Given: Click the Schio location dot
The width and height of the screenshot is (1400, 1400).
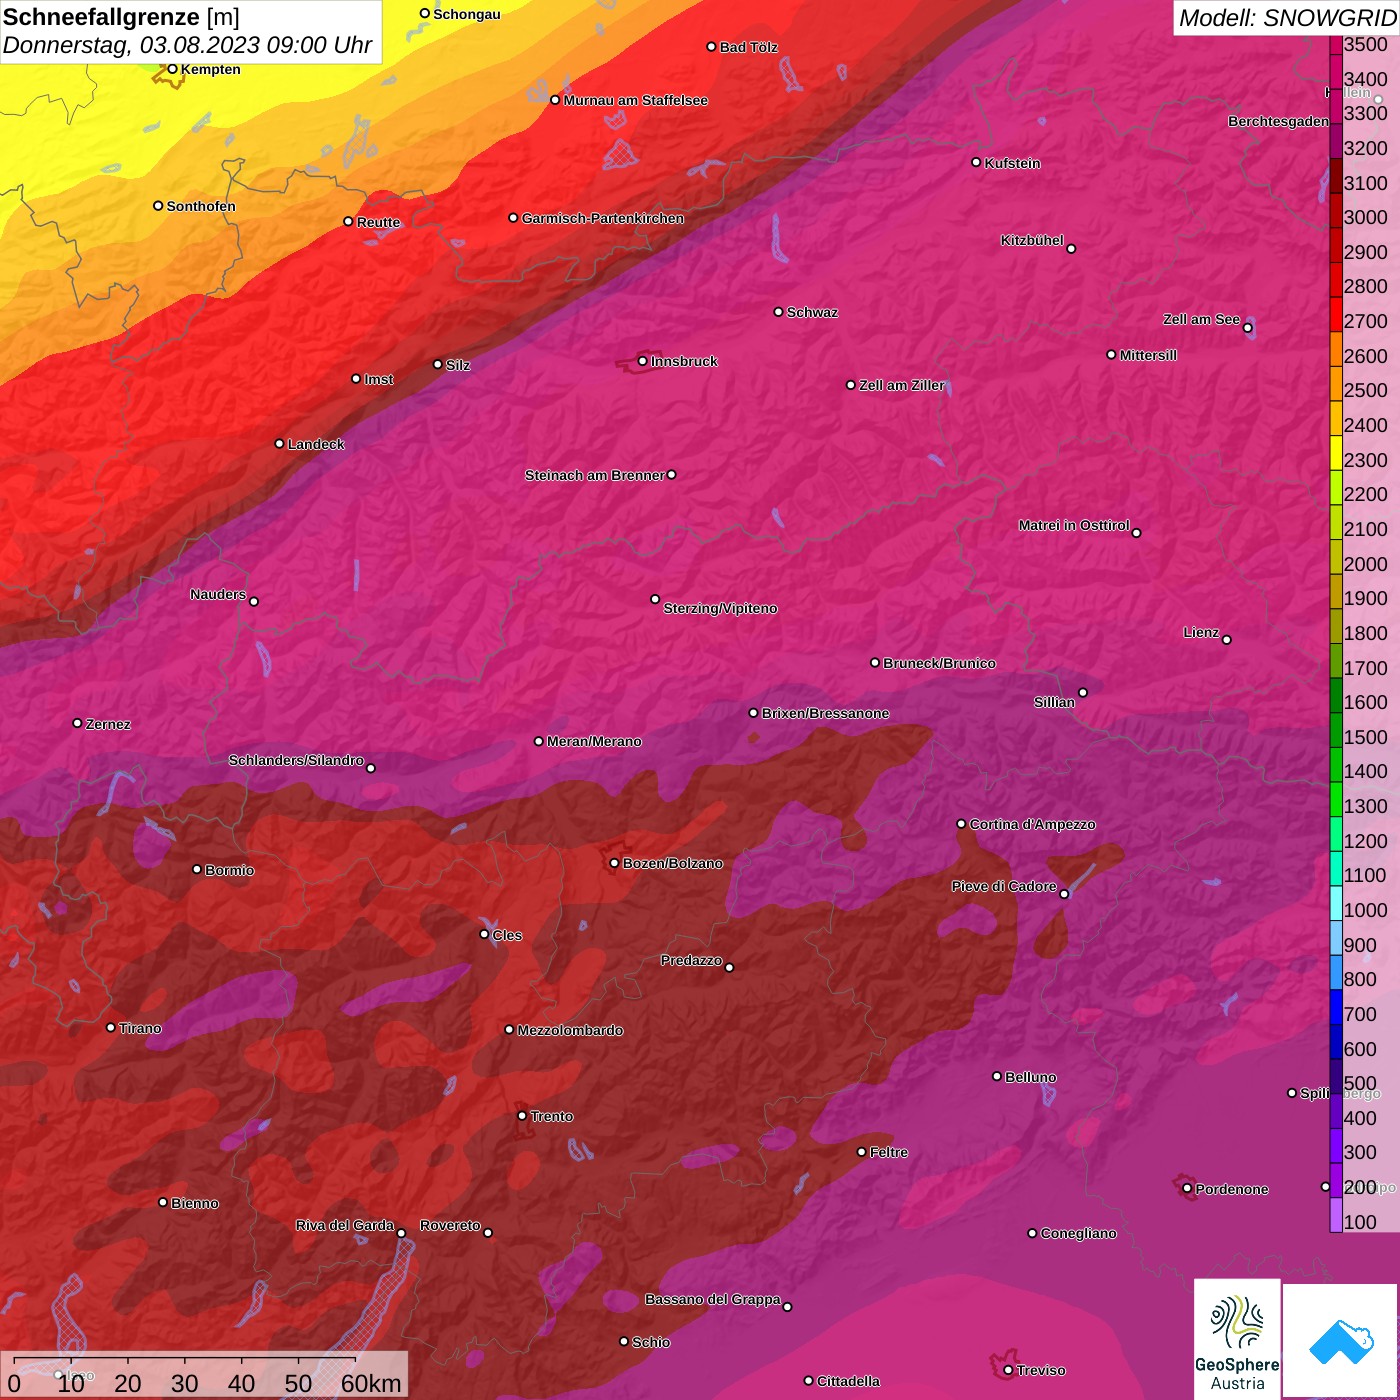Looking at the screenshot, I should (624, 1341).
